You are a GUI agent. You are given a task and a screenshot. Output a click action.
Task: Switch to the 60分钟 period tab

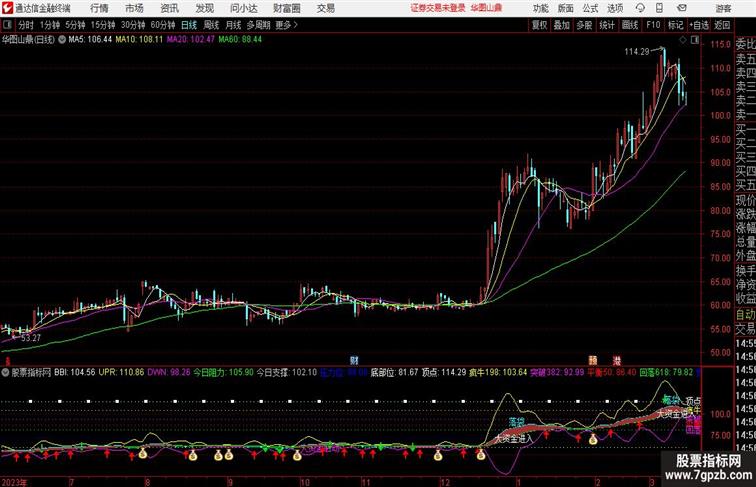coord(163,25)
